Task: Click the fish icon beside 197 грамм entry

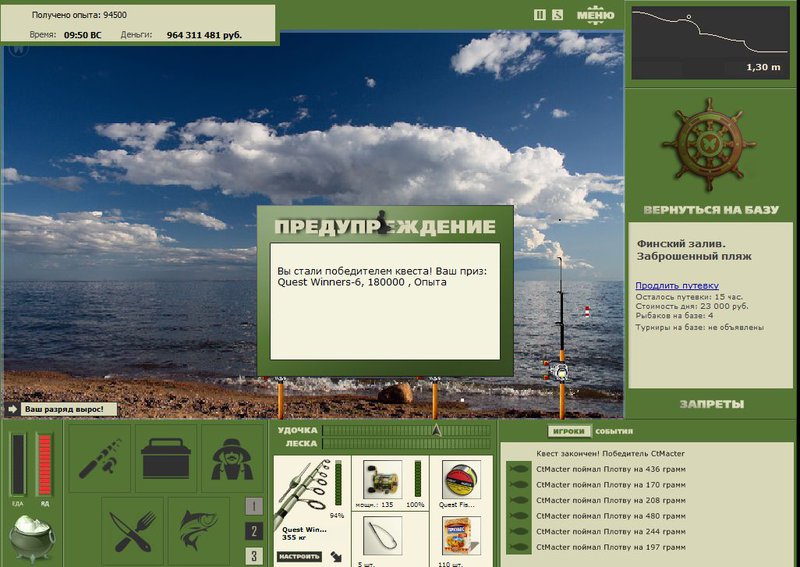Action: (x=519, y=547)
